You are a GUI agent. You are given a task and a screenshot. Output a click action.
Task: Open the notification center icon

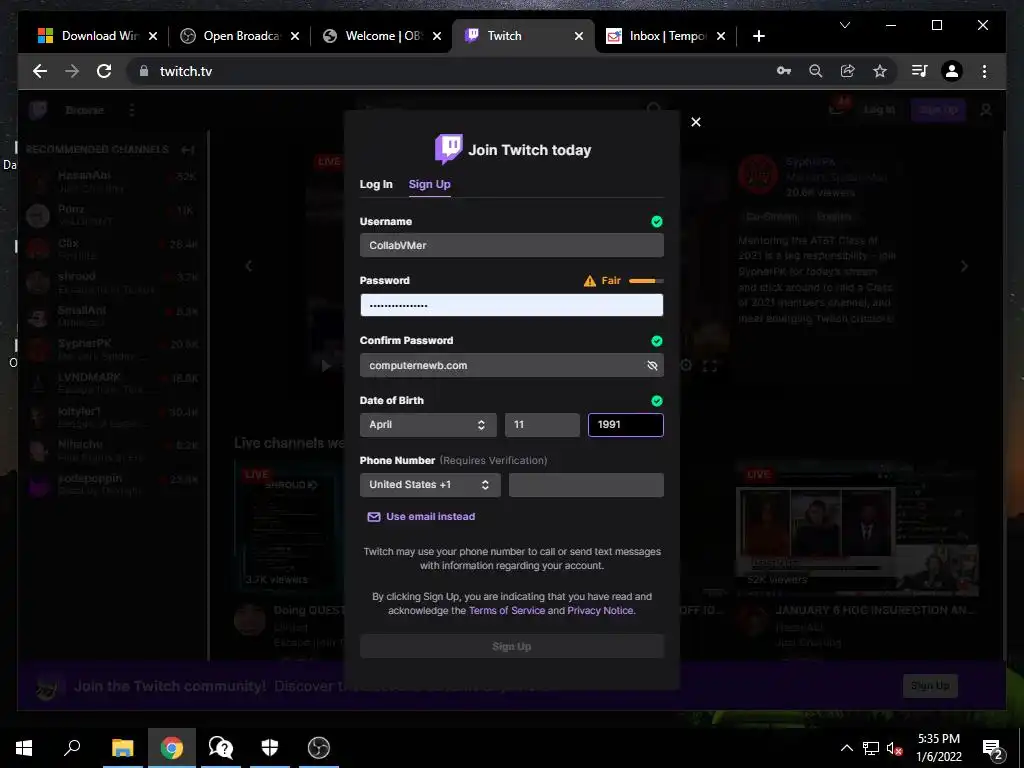click(992, 748)
